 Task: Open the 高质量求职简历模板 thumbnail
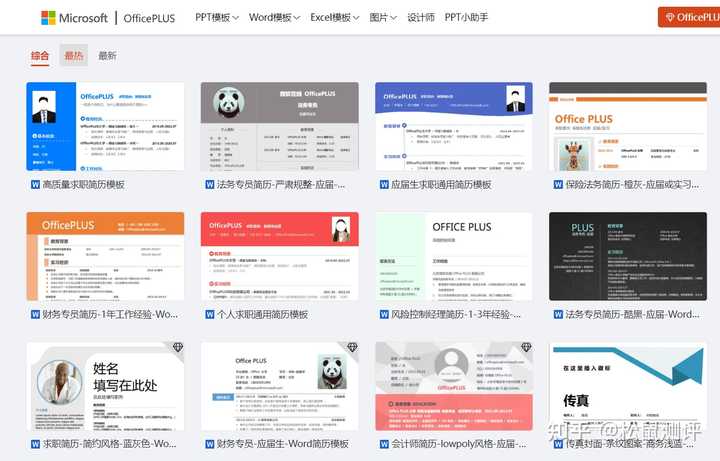(x=105, y=126)
